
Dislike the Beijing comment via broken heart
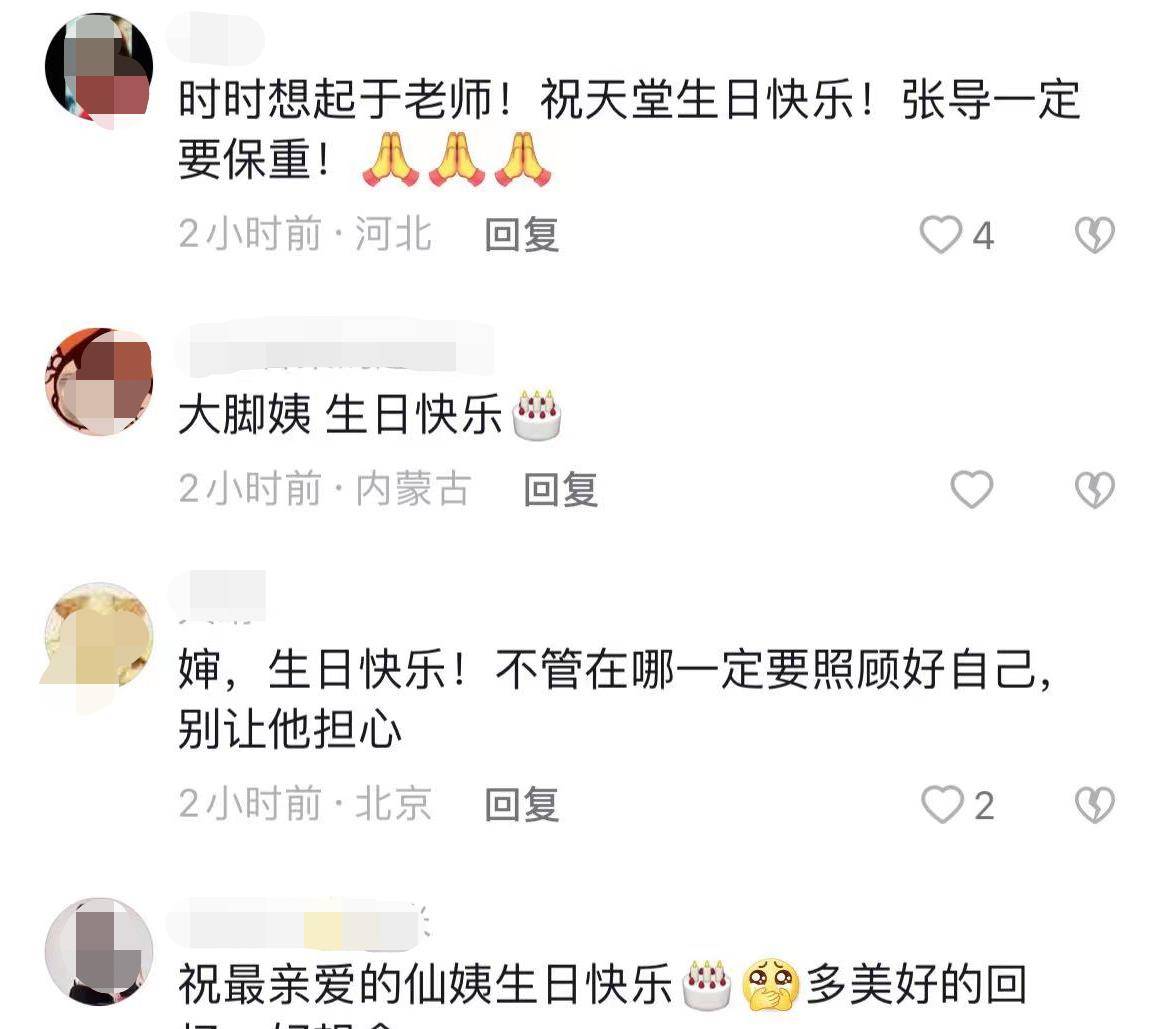(x=1095, y=804)
